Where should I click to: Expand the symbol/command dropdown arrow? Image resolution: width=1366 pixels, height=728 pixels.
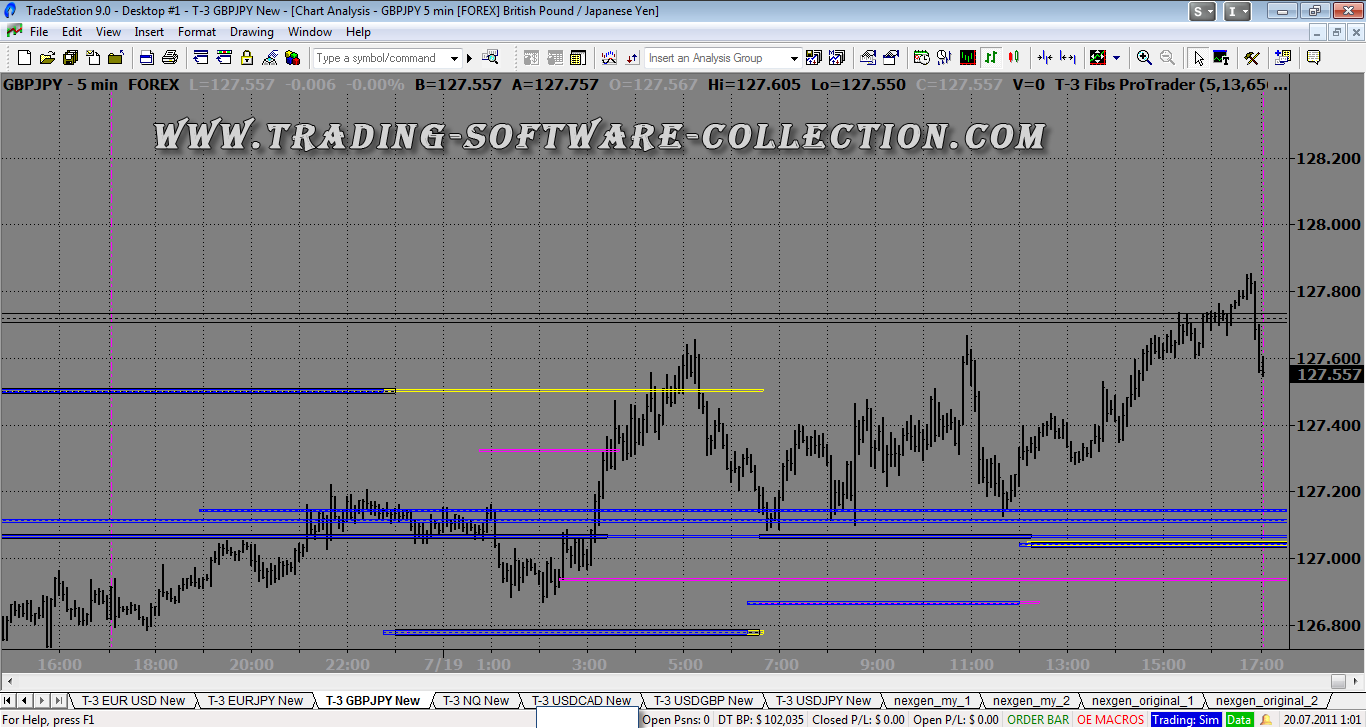tap(454, 58)
